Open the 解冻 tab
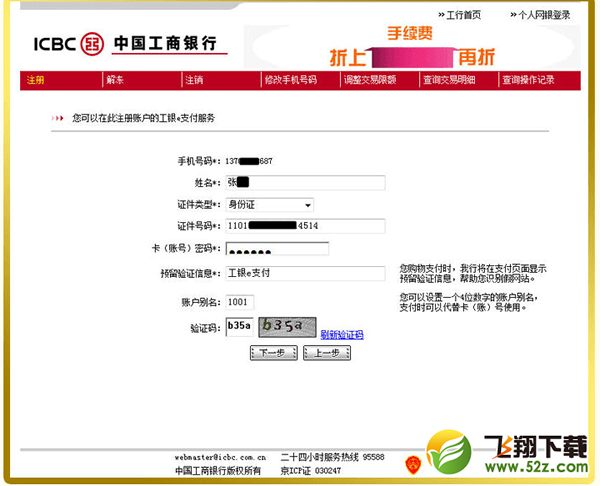Image resolution: width=600 pixels, height=486 pixels. click(x=115, y=80)
